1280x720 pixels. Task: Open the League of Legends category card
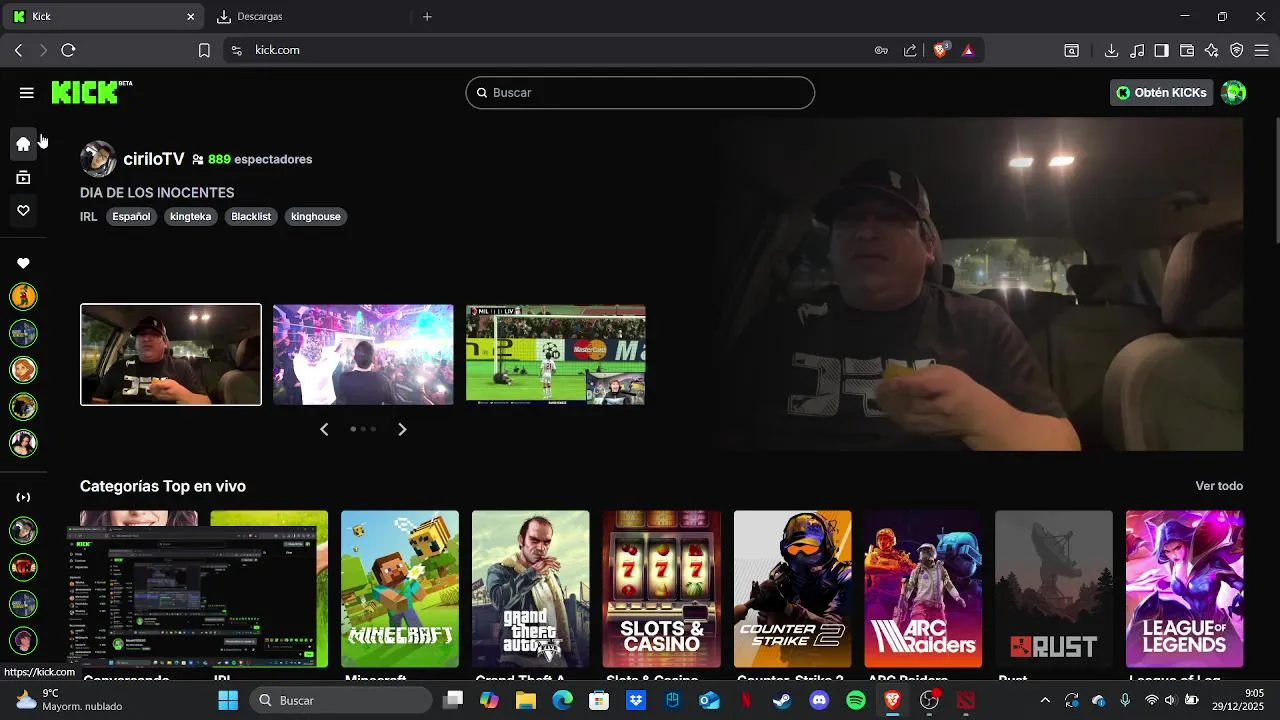click(x=1185, y=589)
